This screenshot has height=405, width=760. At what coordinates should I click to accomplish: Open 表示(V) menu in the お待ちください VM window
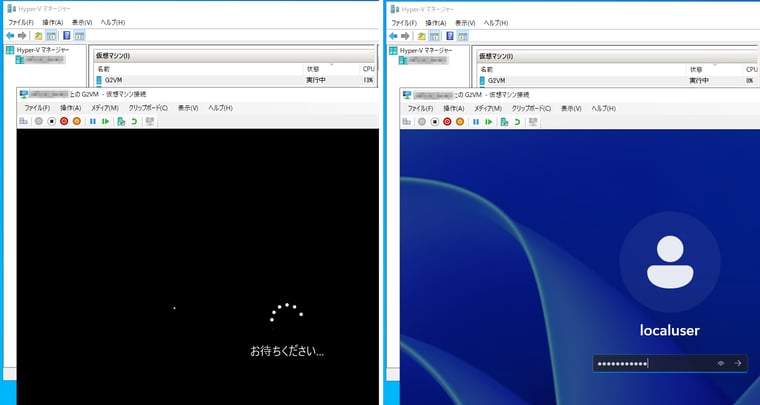pos(188,108)
